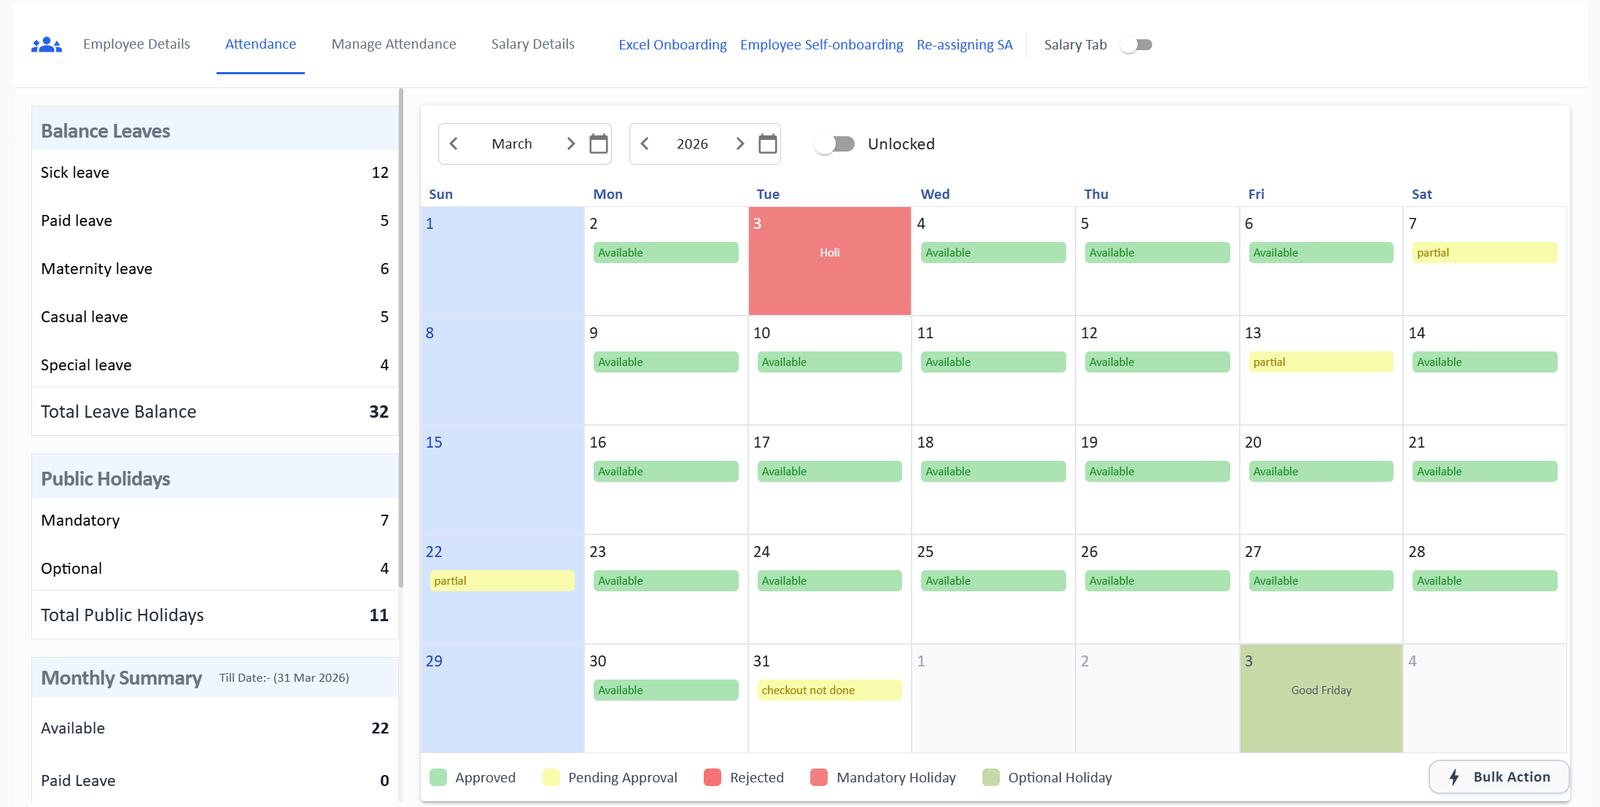
Task: Click the Maternity leave balance row
Action: [x=215, y=269]
